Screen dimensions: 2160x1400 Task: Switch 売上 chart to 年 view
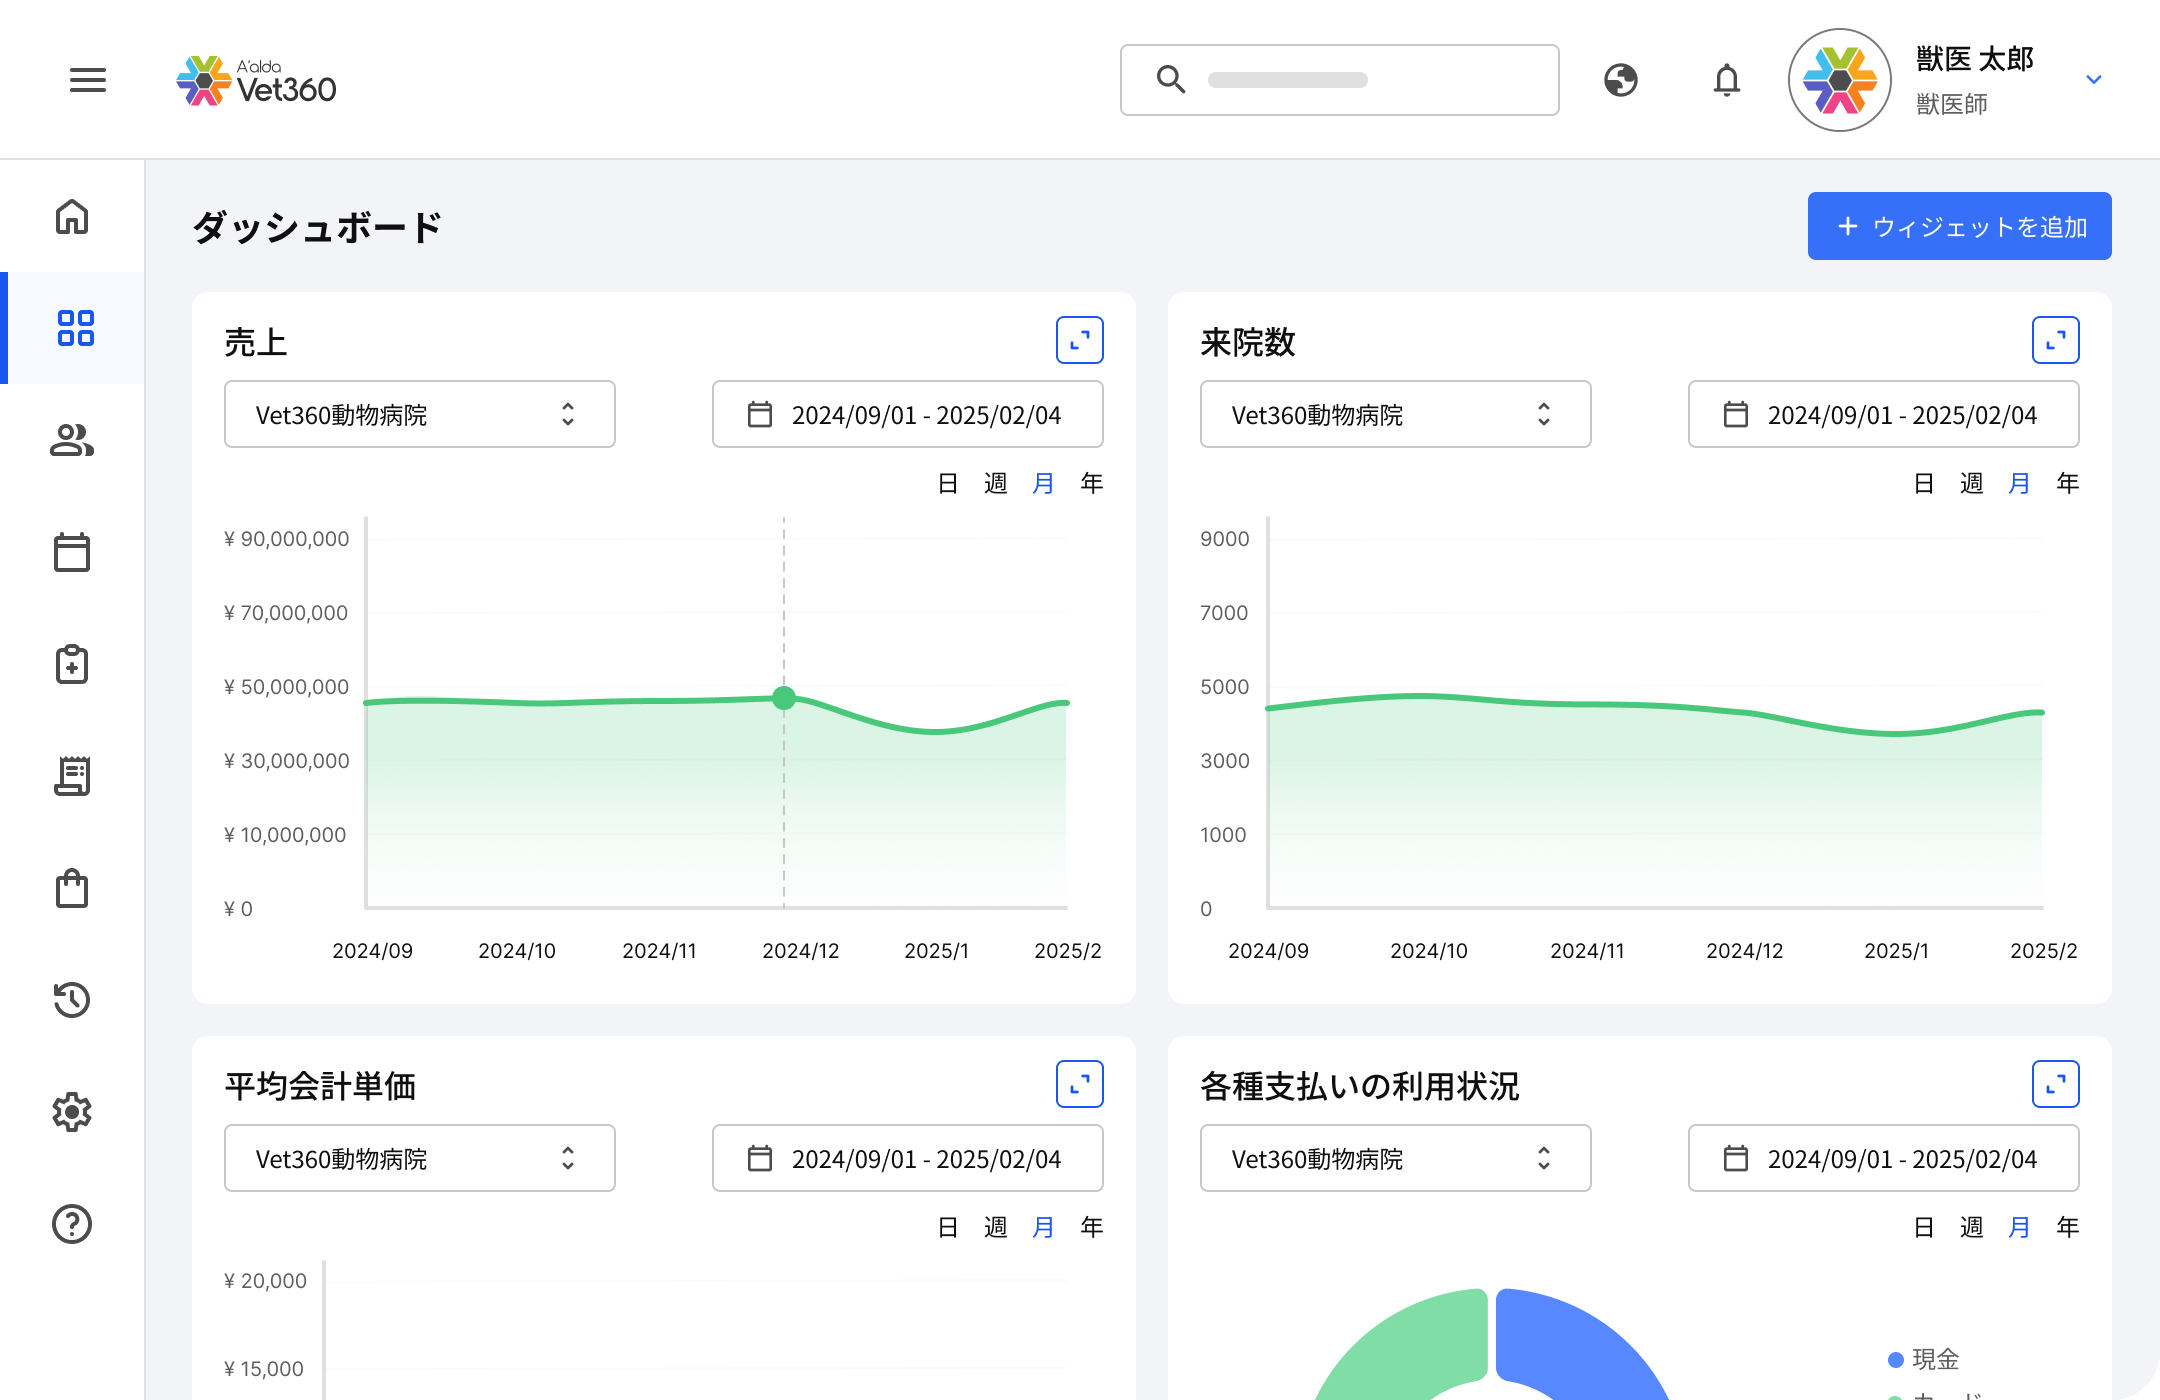click(x=1092, y=484)
